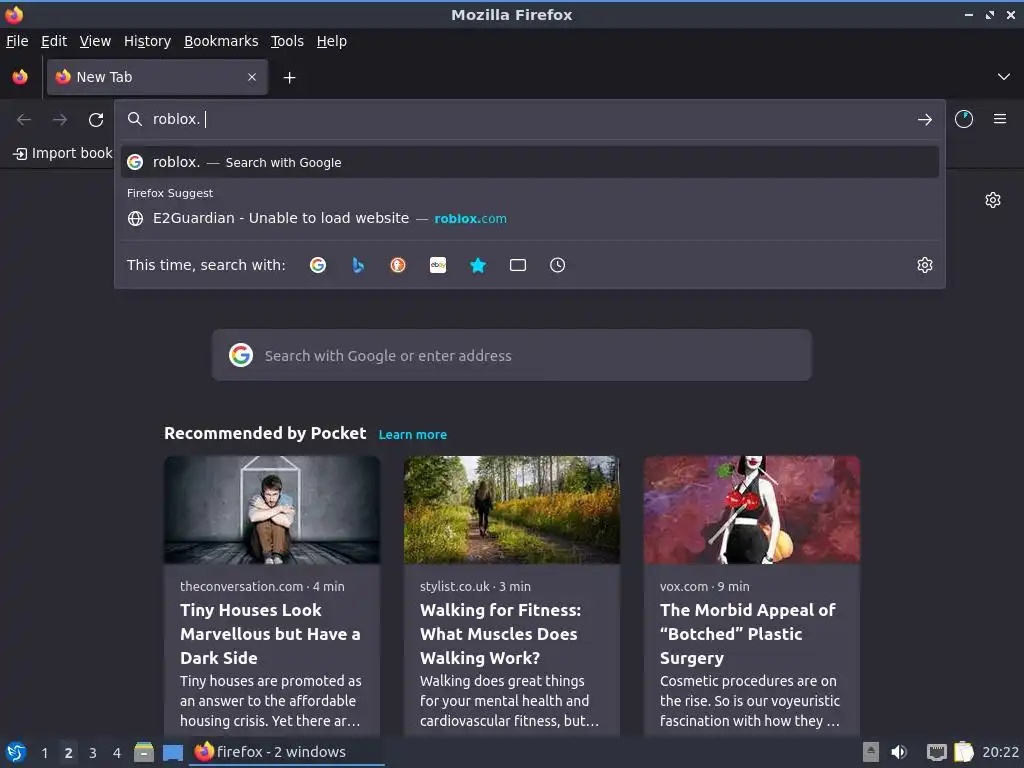Open the File menu
This screenshot has width=1024, height=768.
point(17,41)
